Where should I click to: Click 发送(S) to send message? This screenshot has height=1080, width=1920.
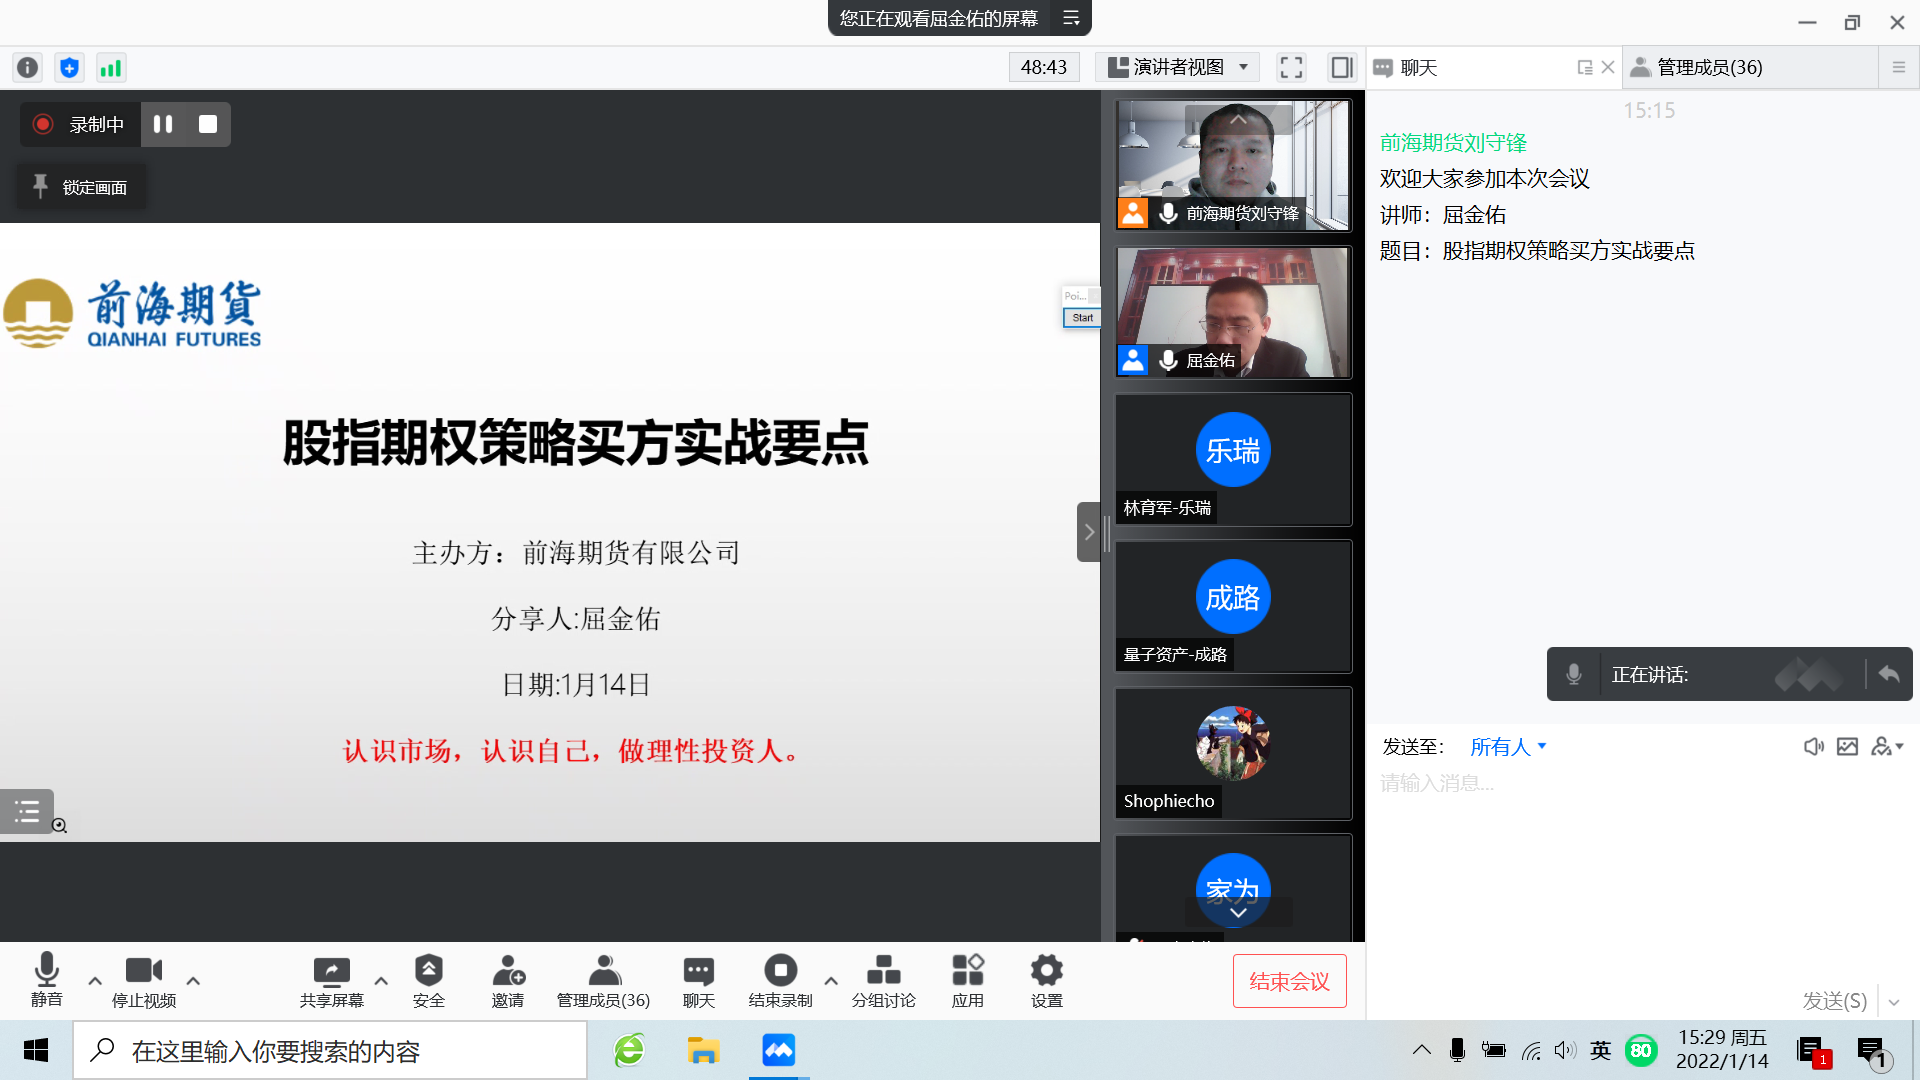(x=1834, y=1000)
